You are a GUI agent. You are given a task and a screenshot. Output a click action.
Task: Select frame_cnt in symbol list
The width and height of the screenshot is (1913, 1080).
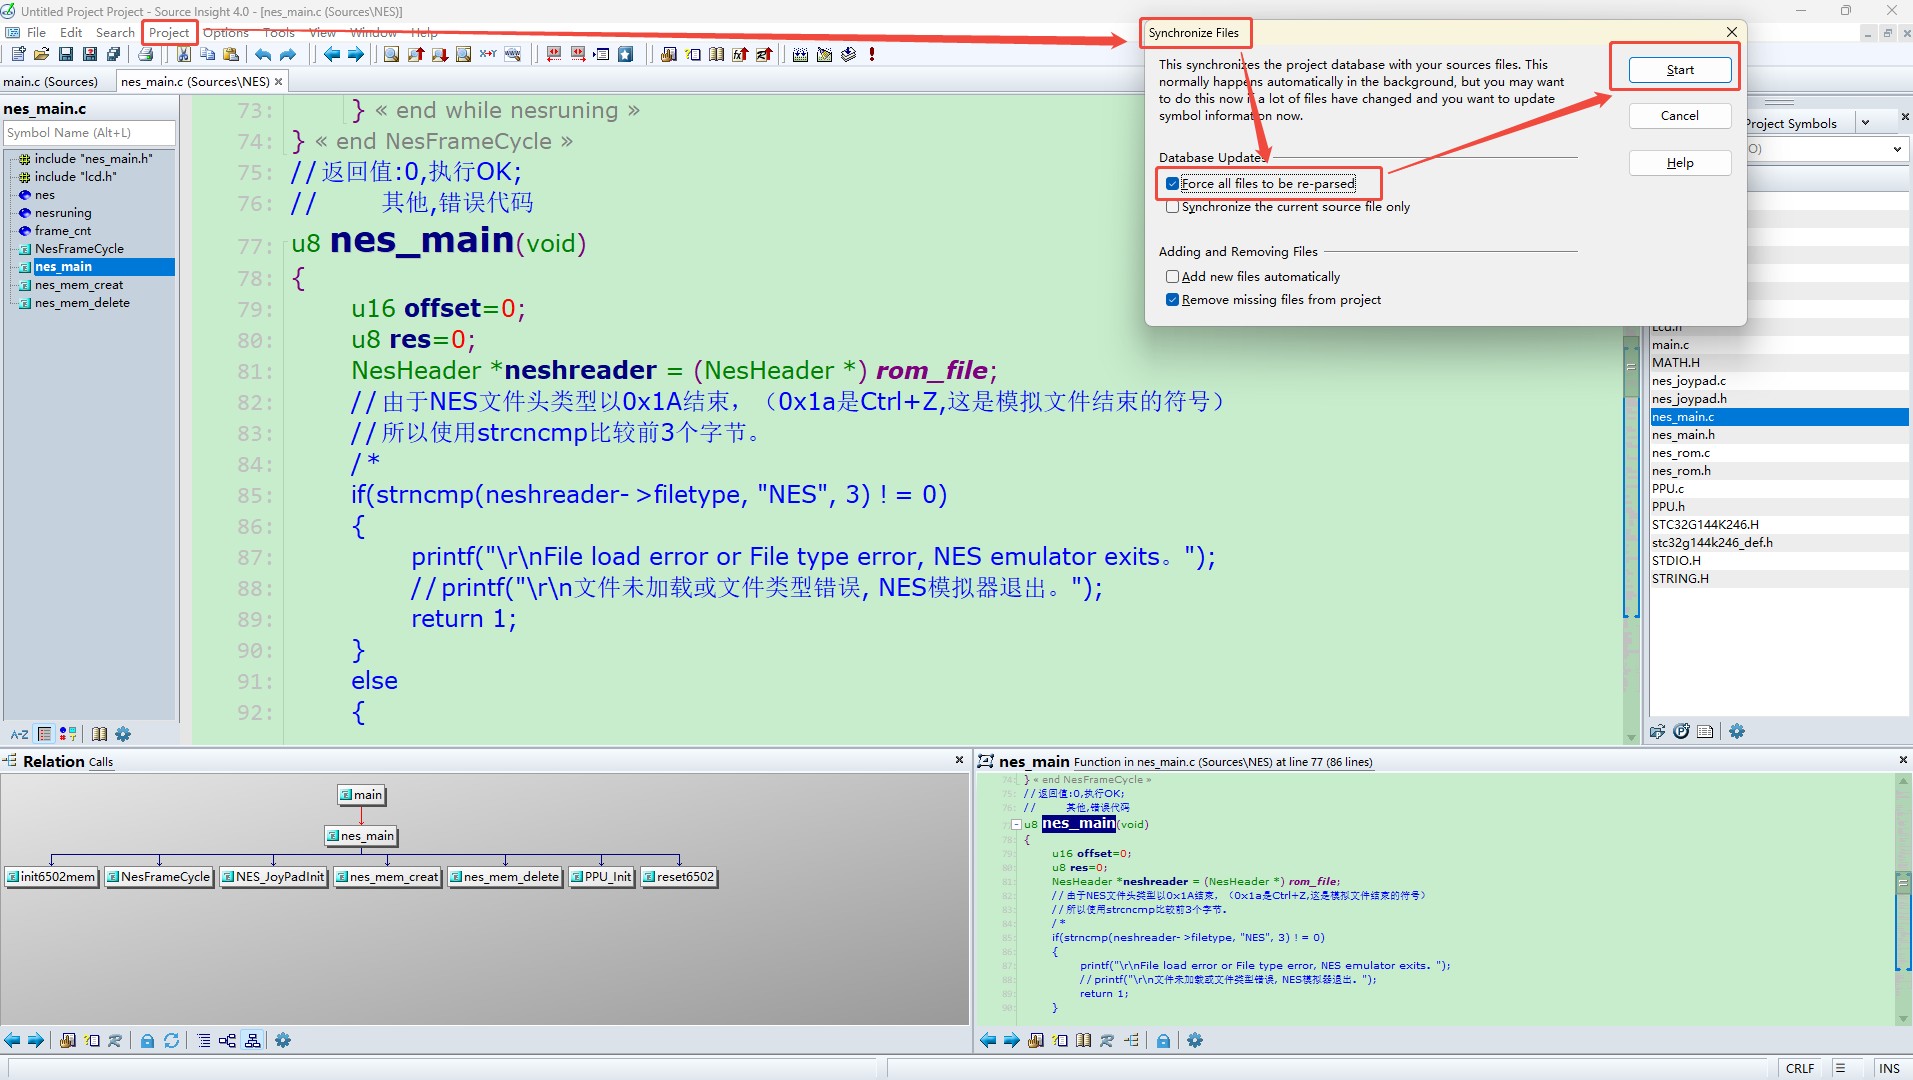(63, 231)
